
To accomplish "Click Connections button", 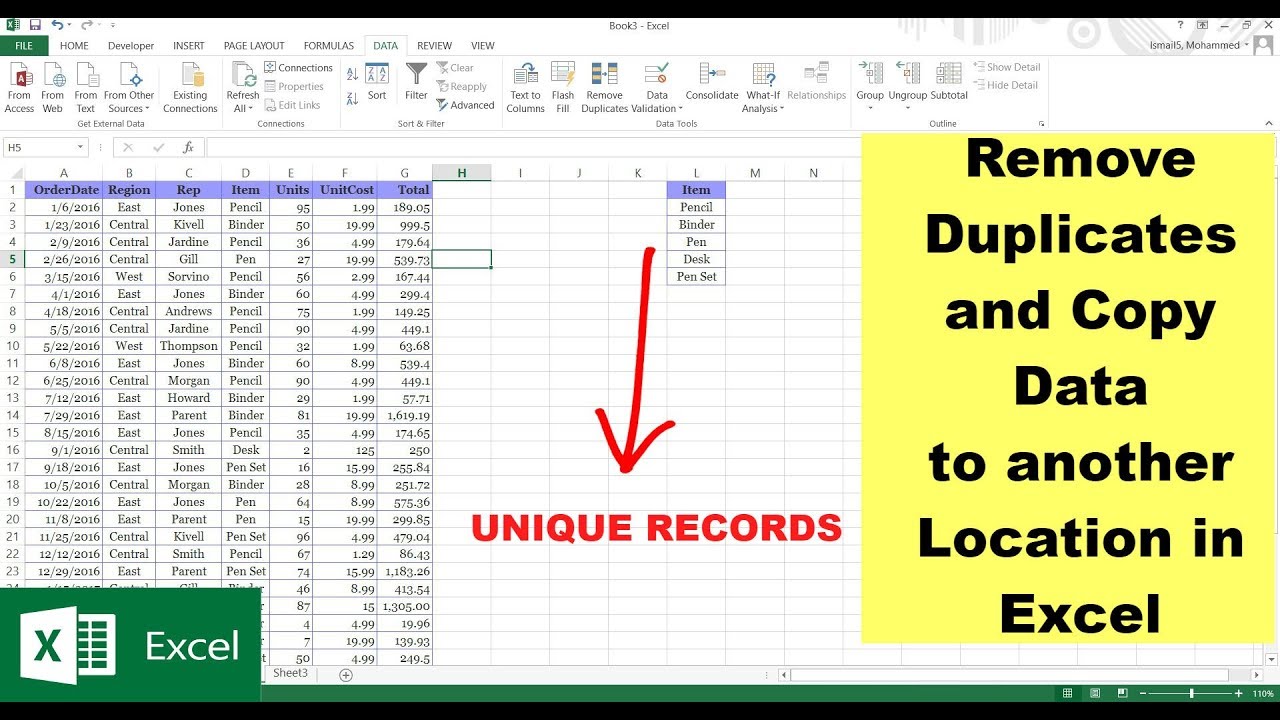I will point(299,68).
